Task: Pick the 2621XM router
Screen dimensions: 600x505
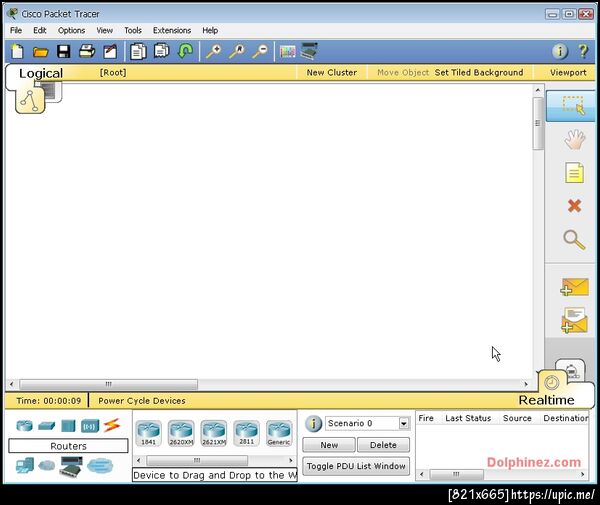Action: pos(214,433)
